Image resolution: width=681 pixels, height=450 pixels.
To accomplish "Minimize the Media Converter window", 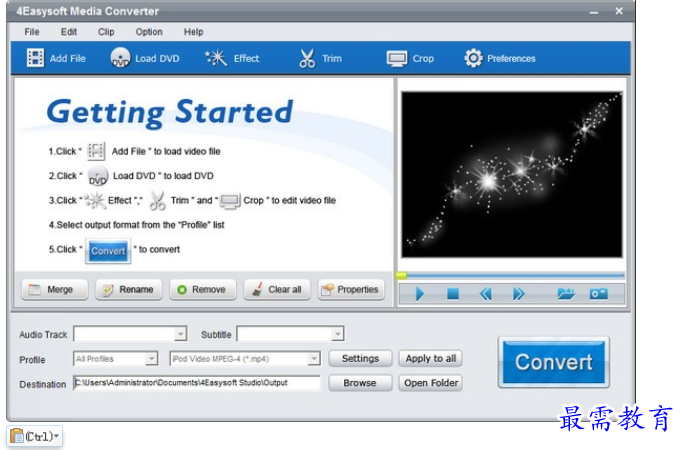I will pos(594,12).
